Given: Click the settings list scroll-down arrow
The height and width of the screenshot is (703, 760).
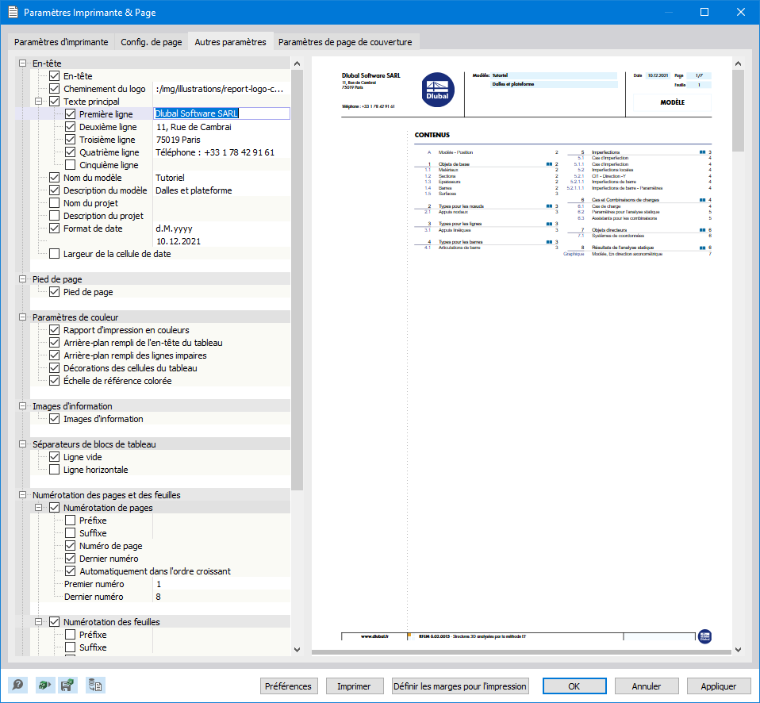Looking at the screenshot, I should point(297,649).
